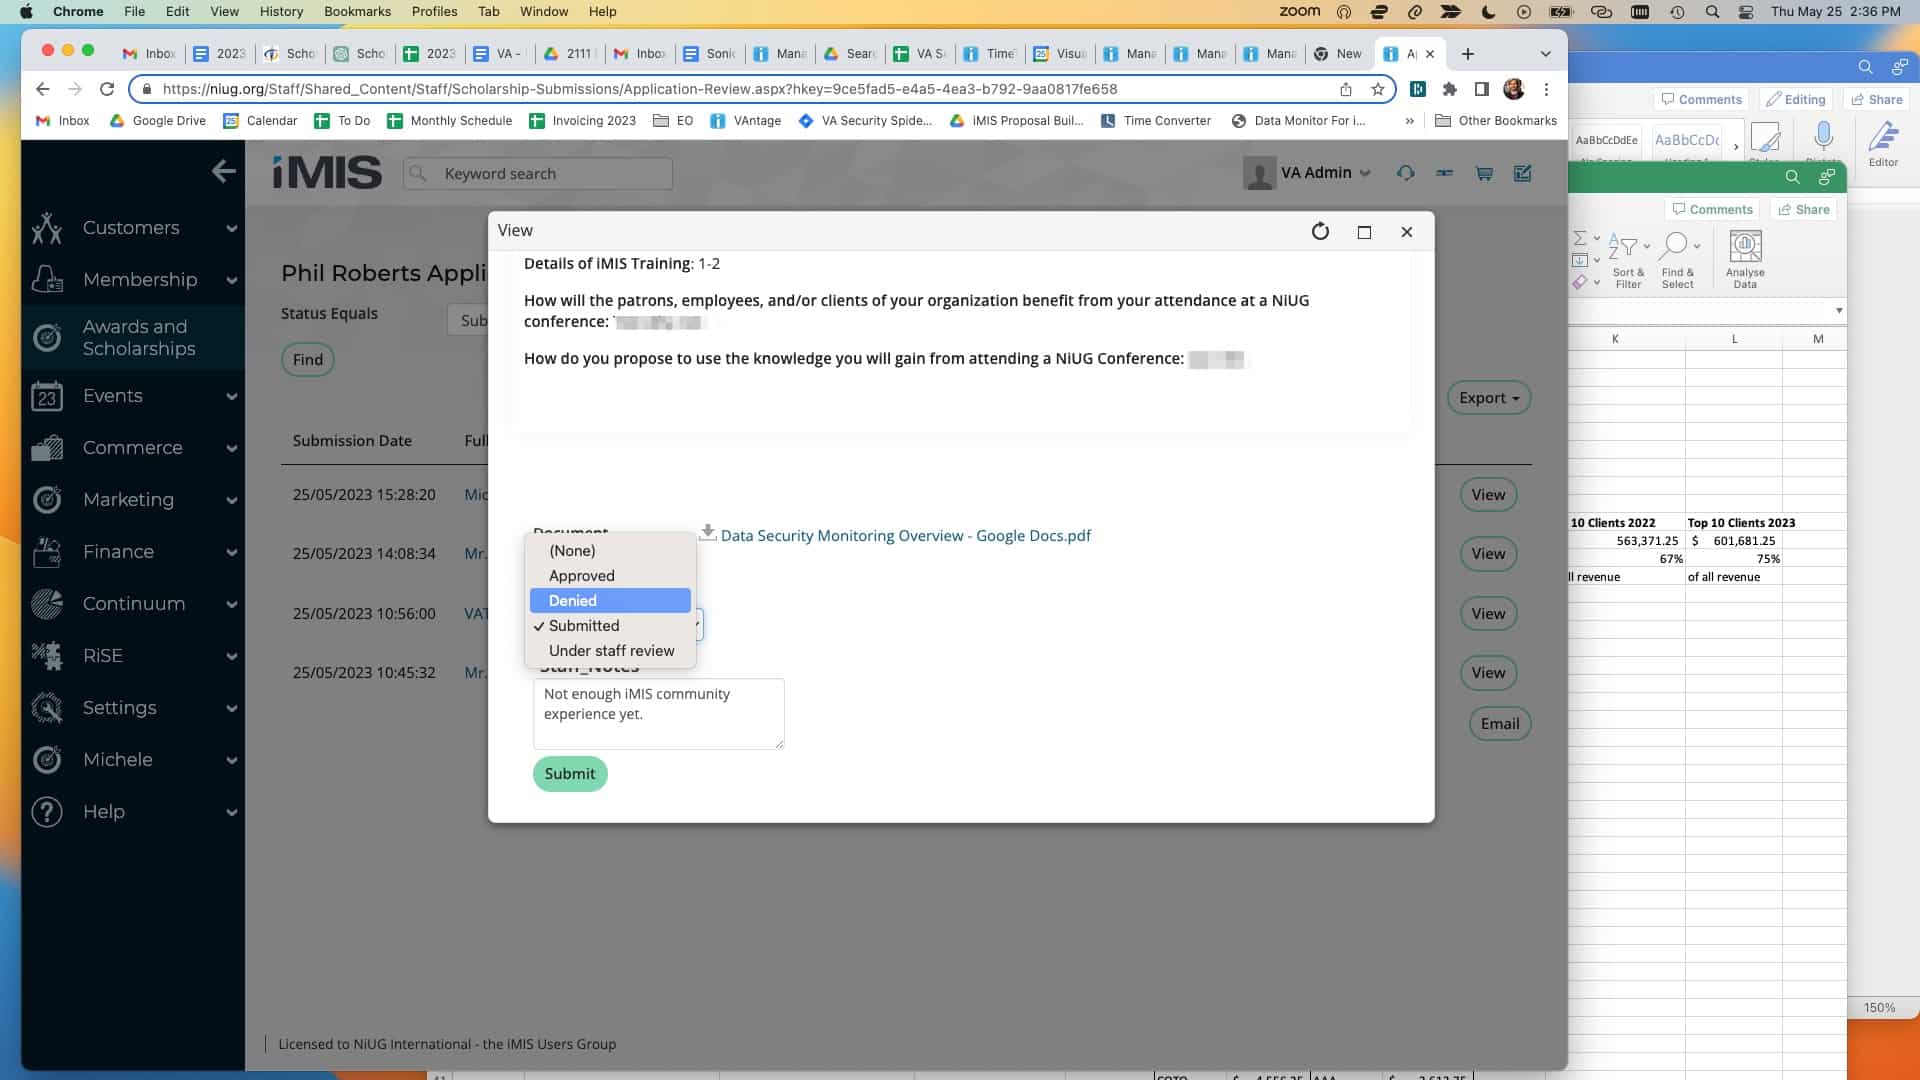Maximize the View dialog
Viewport: 1920px width, 1080px height.
coord(1364,232)
